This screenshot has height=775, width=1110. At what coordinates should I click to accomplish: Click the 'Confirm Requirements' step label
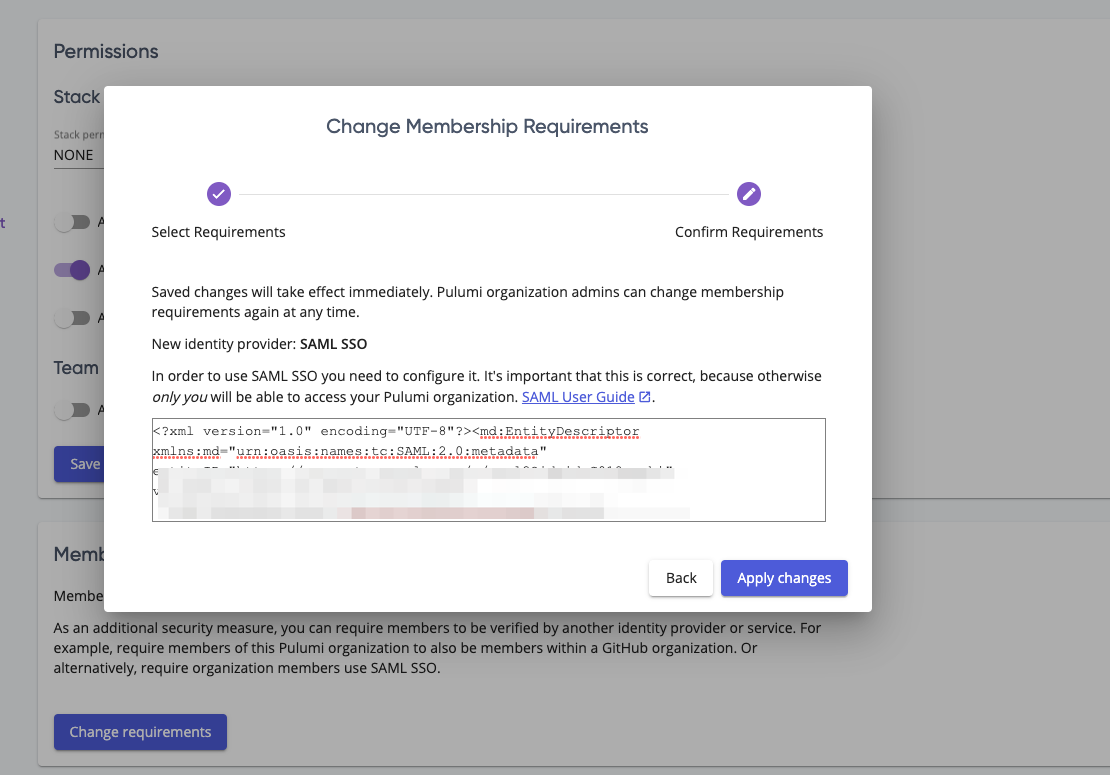pos(748,232)
